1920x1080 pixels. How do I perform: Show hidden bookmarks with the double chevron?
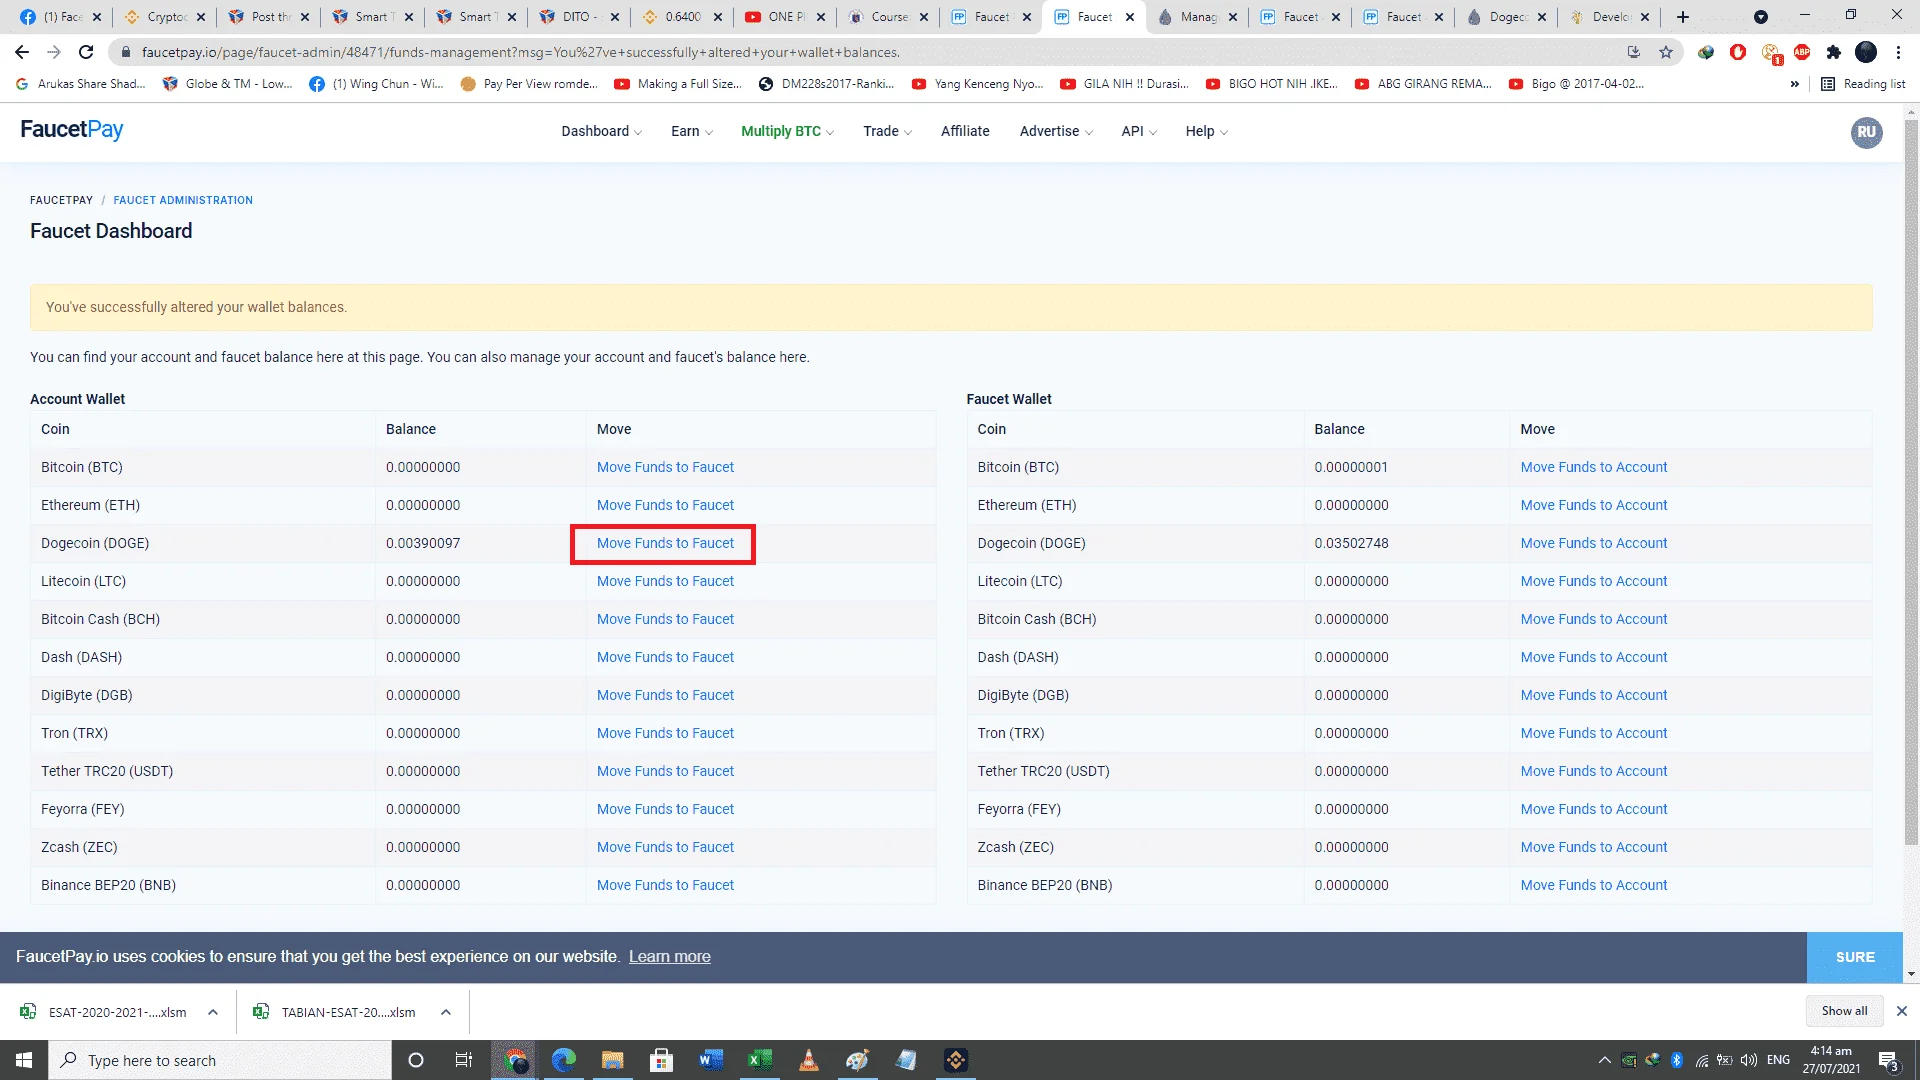coord(1795,84)
